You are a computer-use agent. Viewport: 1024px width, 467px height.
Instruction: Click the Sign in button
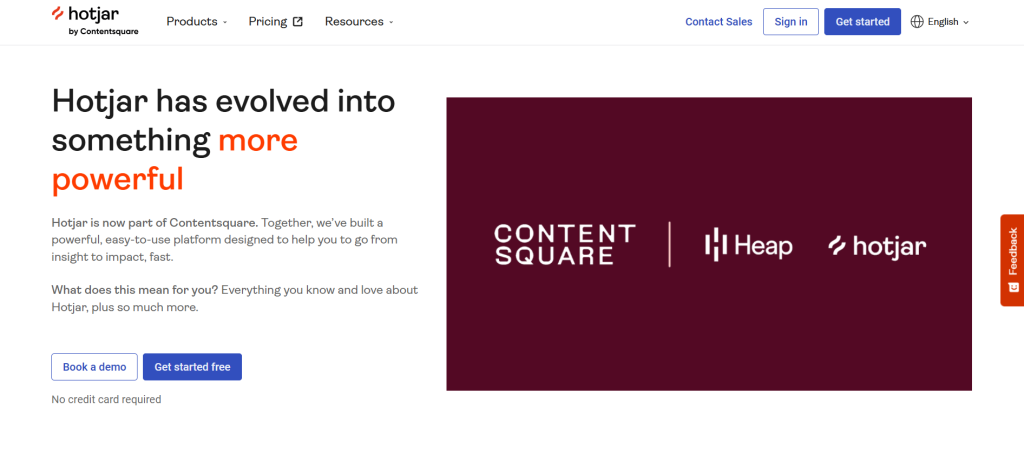click(791, 22)
